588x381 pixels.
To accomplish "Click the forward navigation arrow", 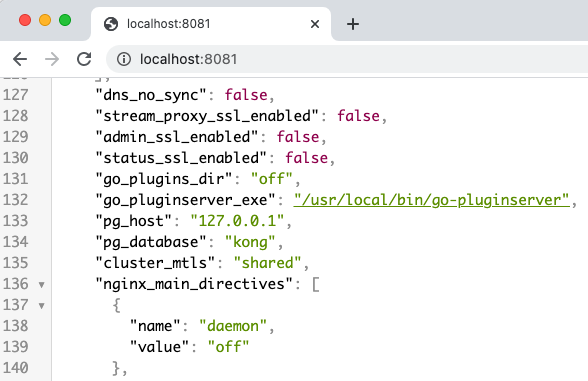I will click(x=52, y=59).
